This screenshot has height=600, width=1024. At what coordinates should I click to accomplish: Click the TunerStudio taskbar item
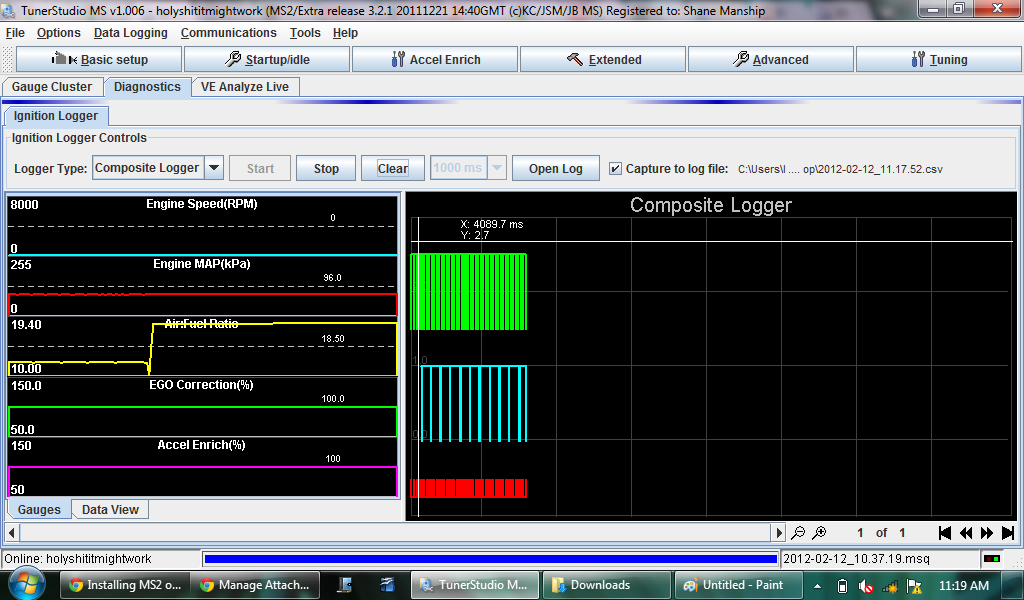coord(475,585)
